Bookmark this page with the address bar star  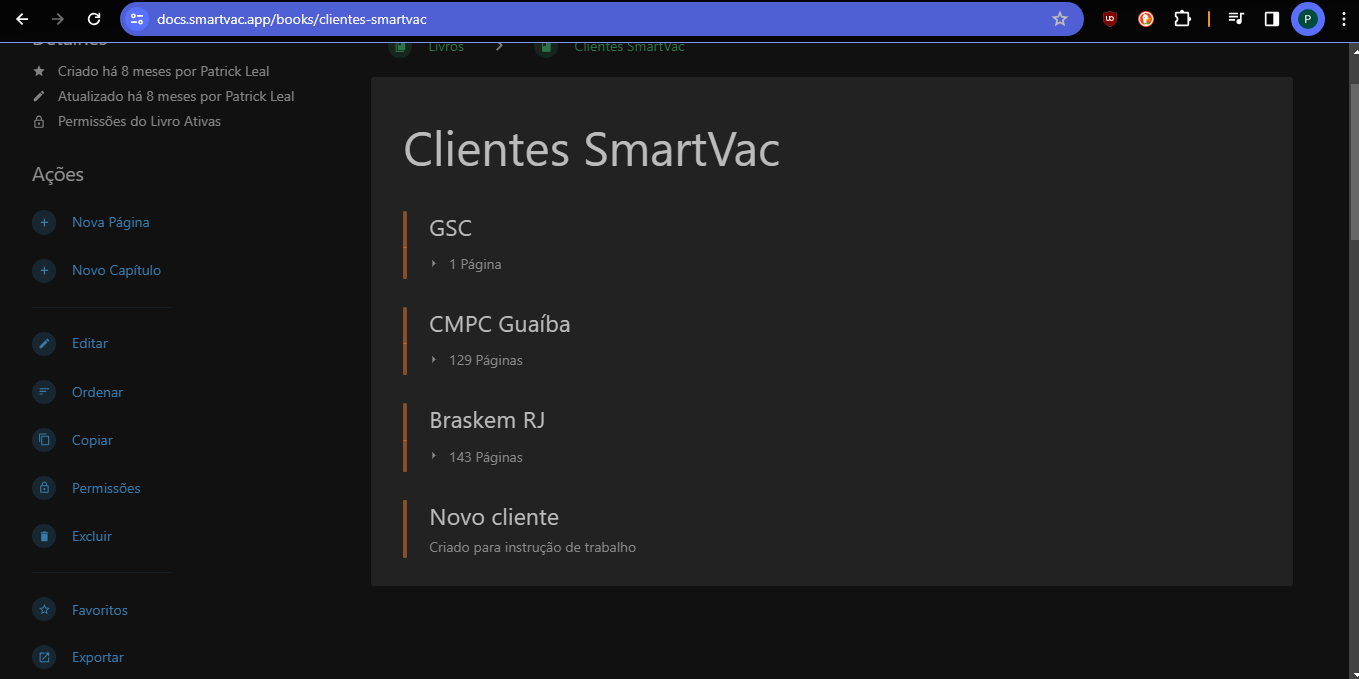tap(1060, 19)
